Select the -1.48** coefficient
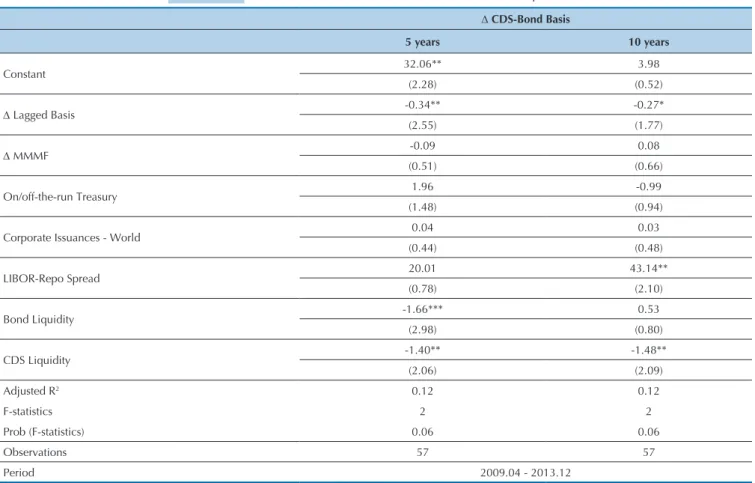 point(649,351)
